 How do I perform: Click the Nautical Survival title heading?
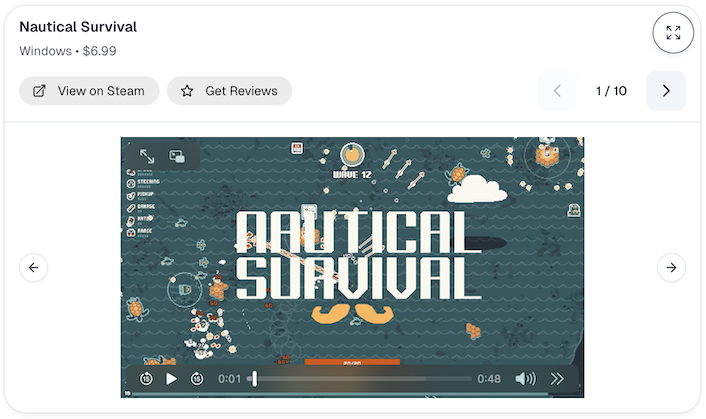78,27
